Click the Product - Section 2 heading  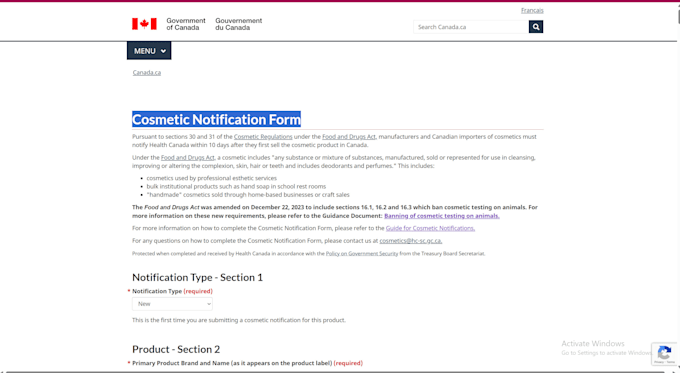pyautogui.click(x=176, y=349)
